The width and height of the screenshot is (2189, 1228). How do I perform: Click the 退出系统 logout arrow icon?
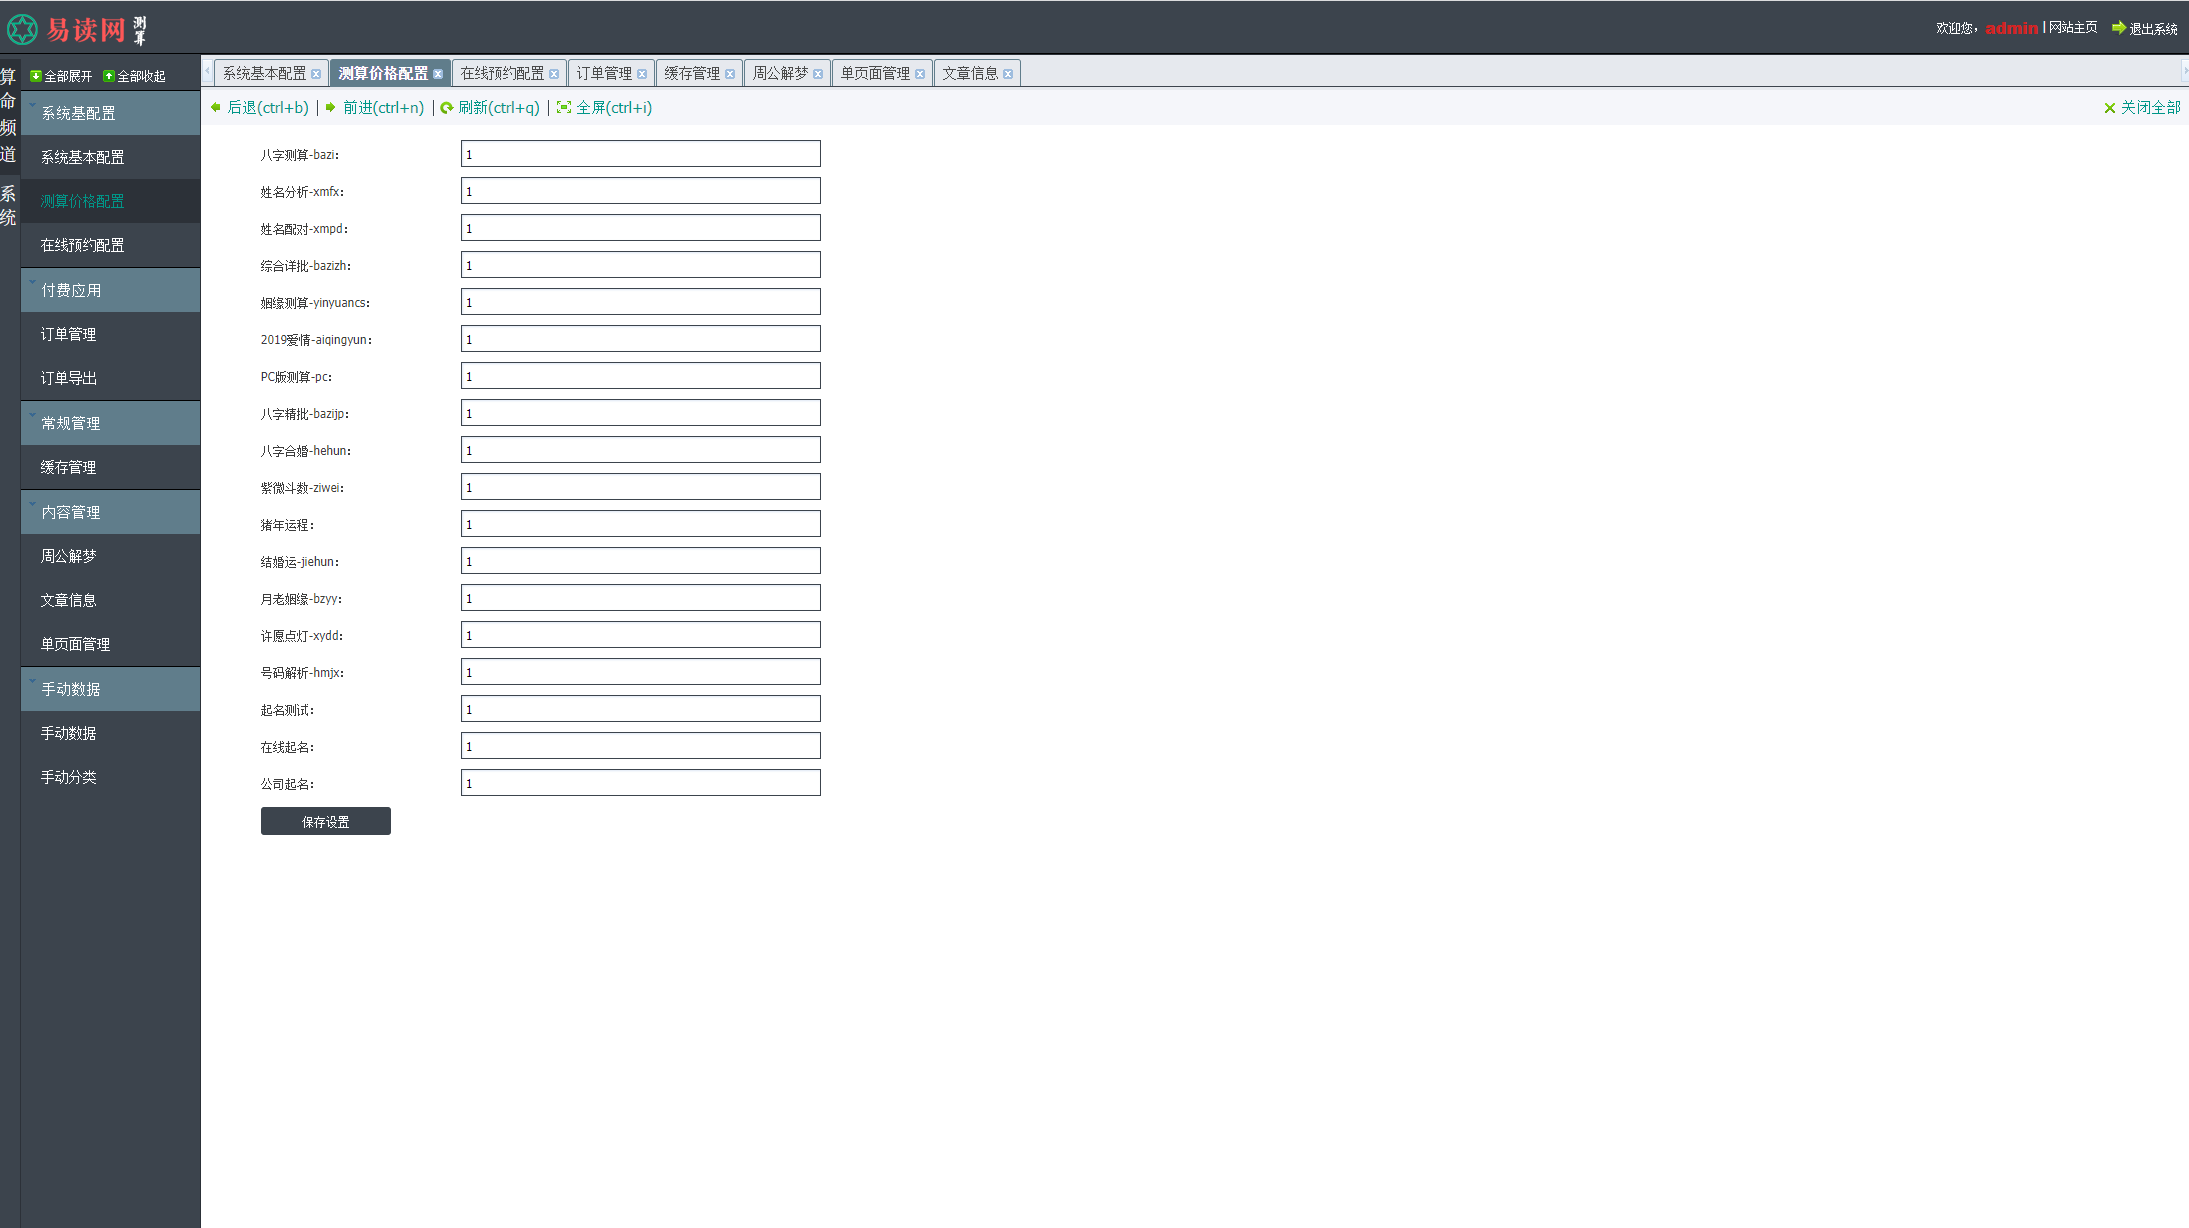2118,28
